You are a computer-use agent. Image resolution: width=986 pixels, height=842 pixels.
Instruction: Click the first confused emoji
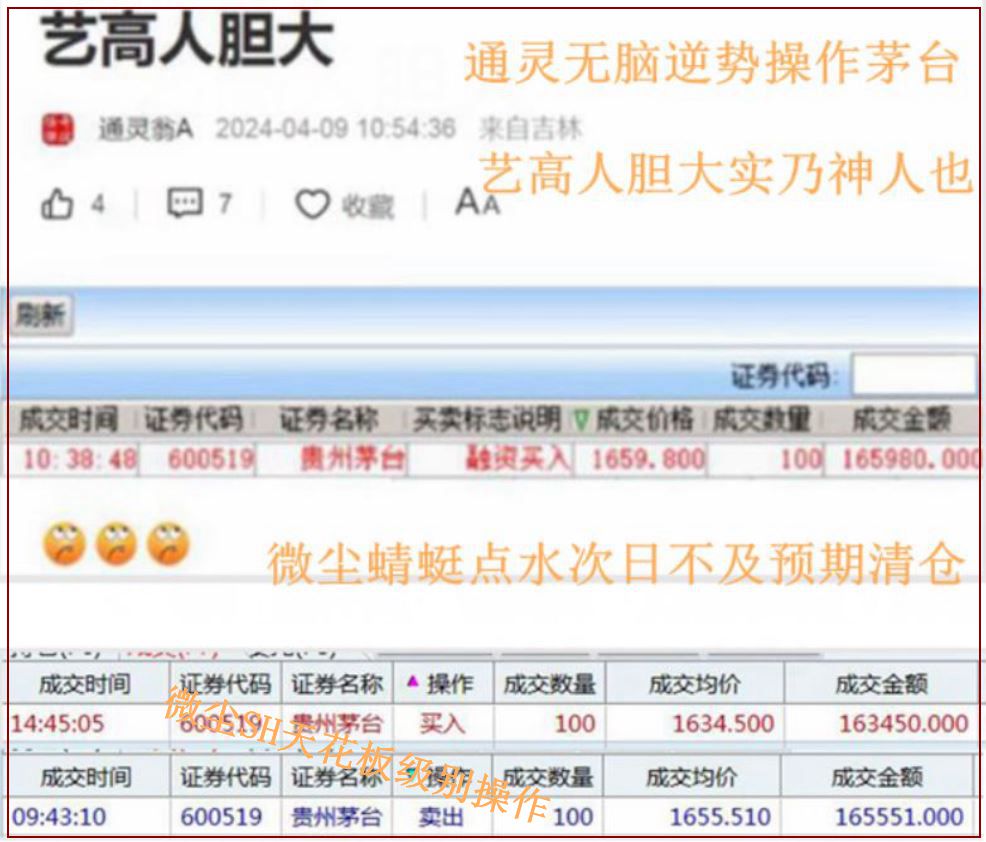coord(64,544)
